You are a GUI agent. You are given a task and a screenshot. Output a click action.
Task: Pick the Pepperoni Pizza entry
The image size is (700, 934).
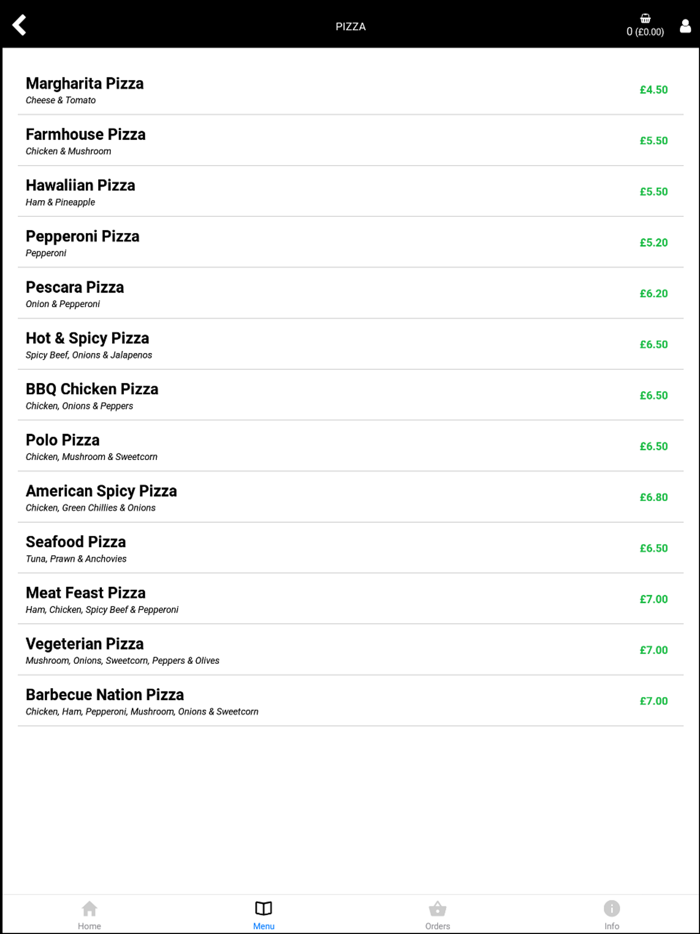point(82,237)
